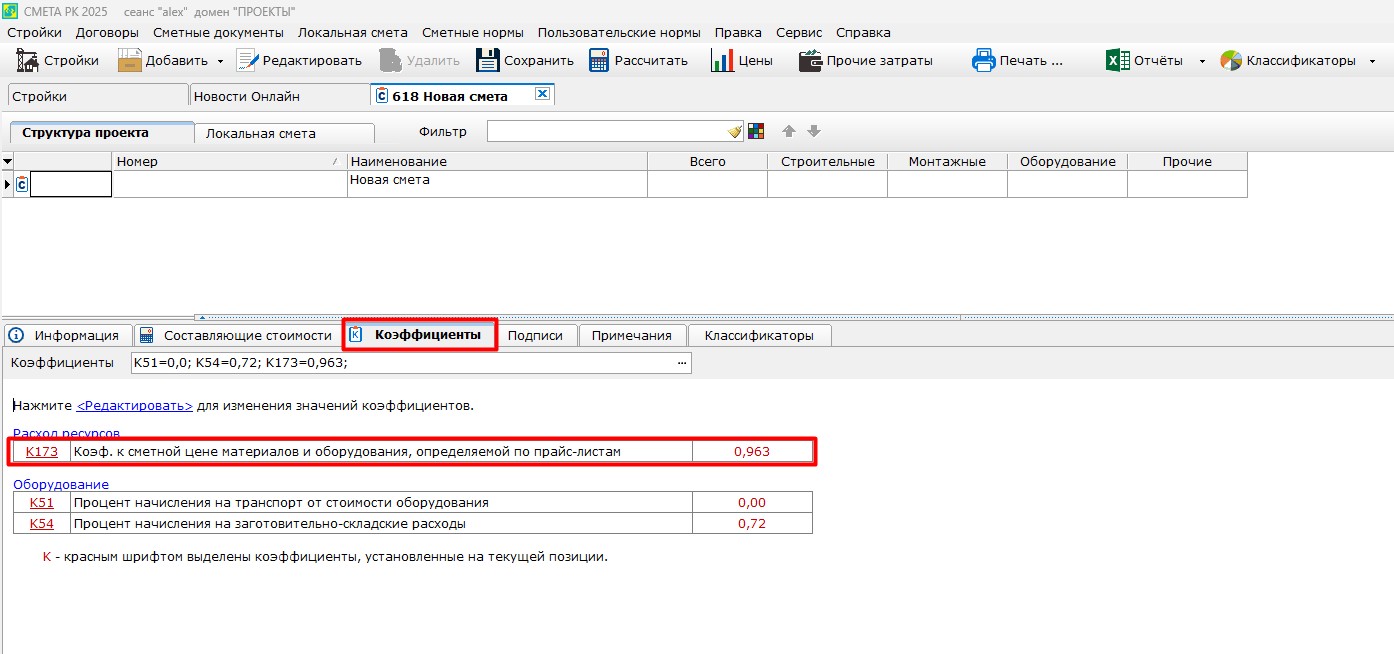Click the Печать printer icon
This screenshot has height=654, width=1394.
coord(984,60)
